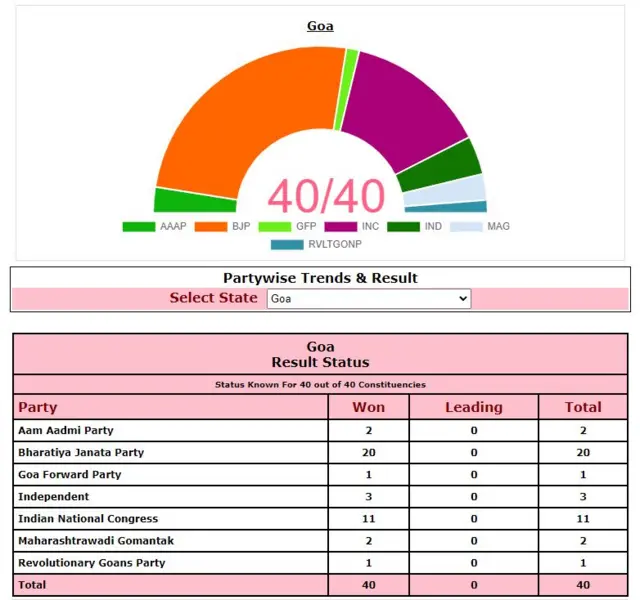The height and width of the screenshot is (600, 640).
Task: Click the Leading column header
Action: click(x=473, y=407)
